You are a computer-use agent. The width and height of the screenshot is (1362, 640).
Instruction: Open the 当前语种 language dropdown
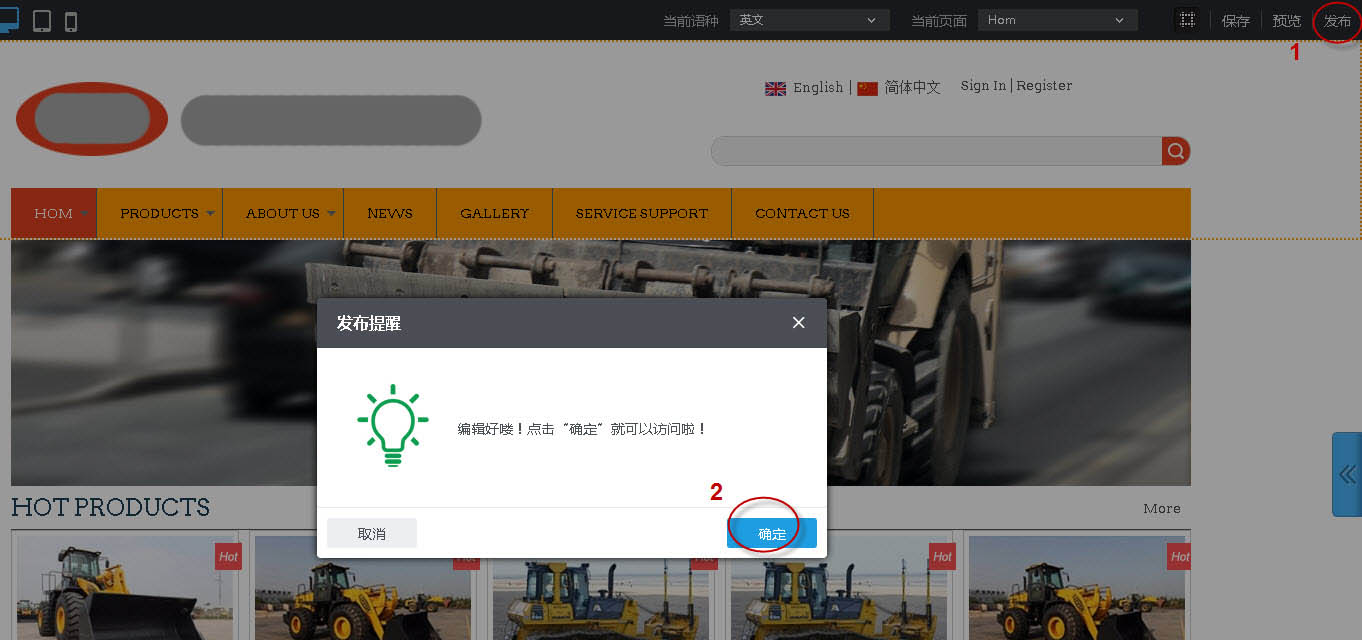click(x=809, y=20)
